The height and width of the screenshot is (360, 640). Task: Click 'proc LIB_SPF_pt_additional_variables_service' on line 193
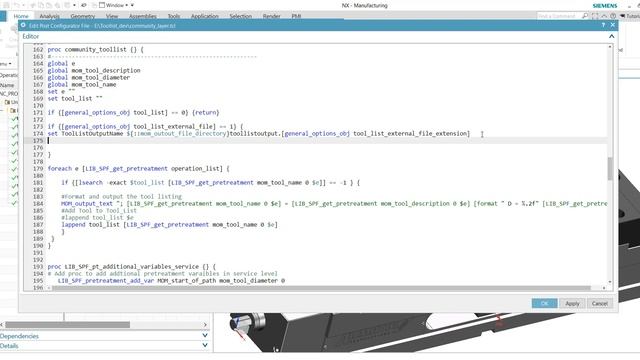[123, 267]
